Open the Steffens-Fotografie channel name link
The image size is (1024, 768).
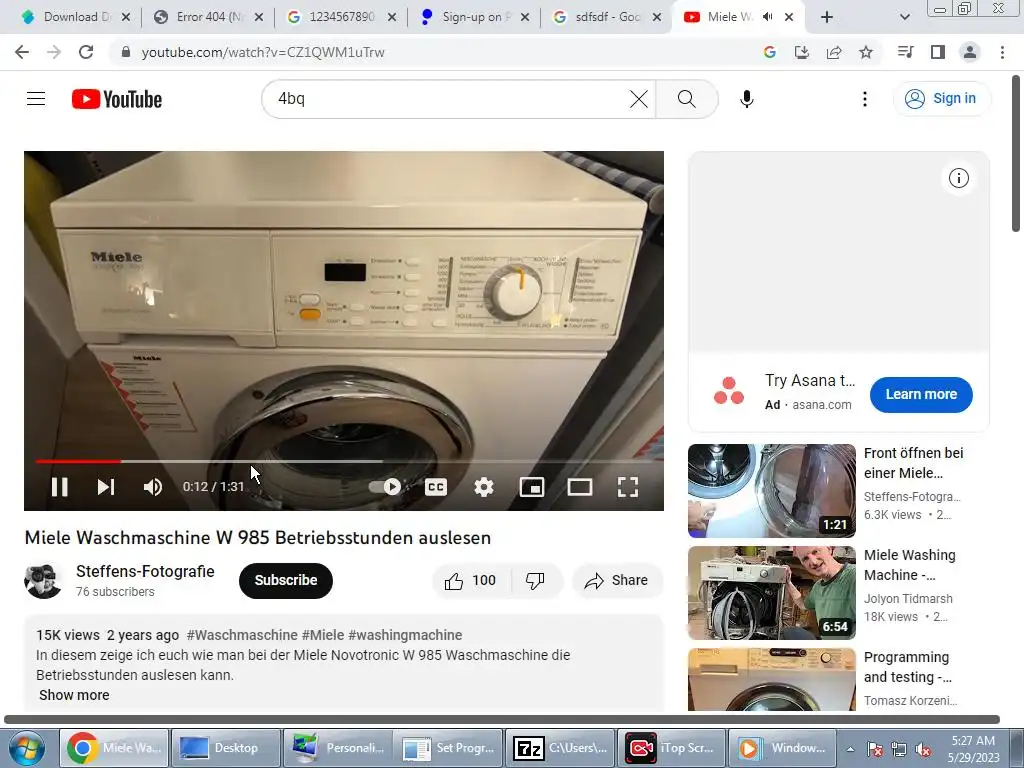coord(145,571)
